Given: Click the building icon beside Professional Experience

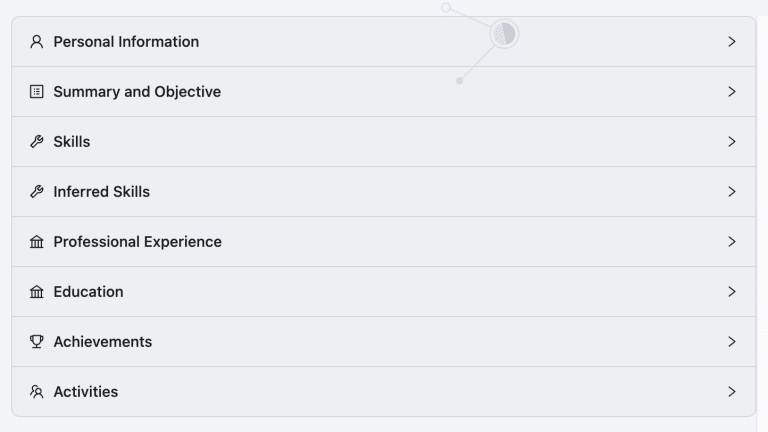Looking at the screenshot, I should pos(37,241).
